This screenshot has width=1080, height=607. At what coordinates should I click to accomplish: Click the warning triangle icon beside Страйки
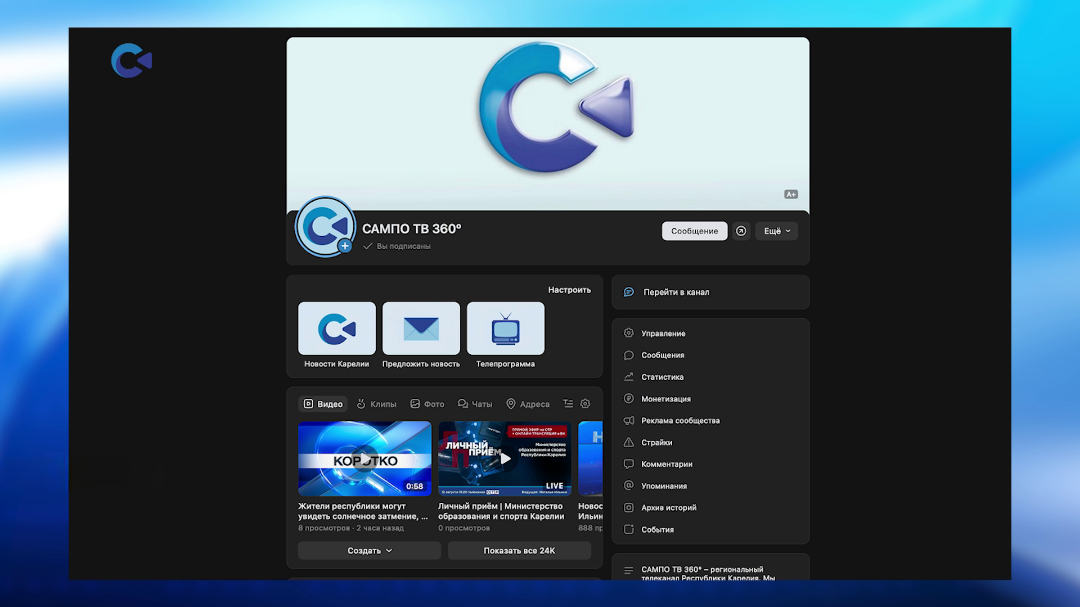[x=629, y=443]
